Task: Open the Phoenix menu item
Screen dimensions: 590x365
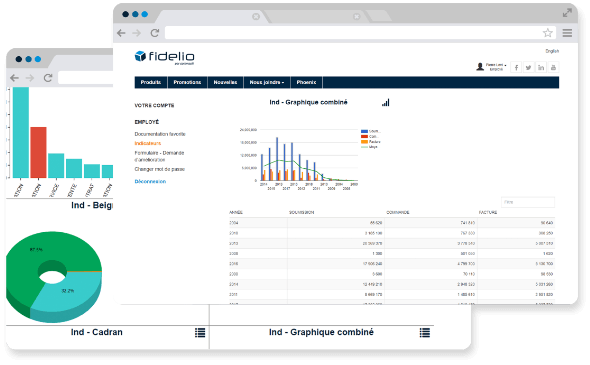Action: tap(306, 82)
